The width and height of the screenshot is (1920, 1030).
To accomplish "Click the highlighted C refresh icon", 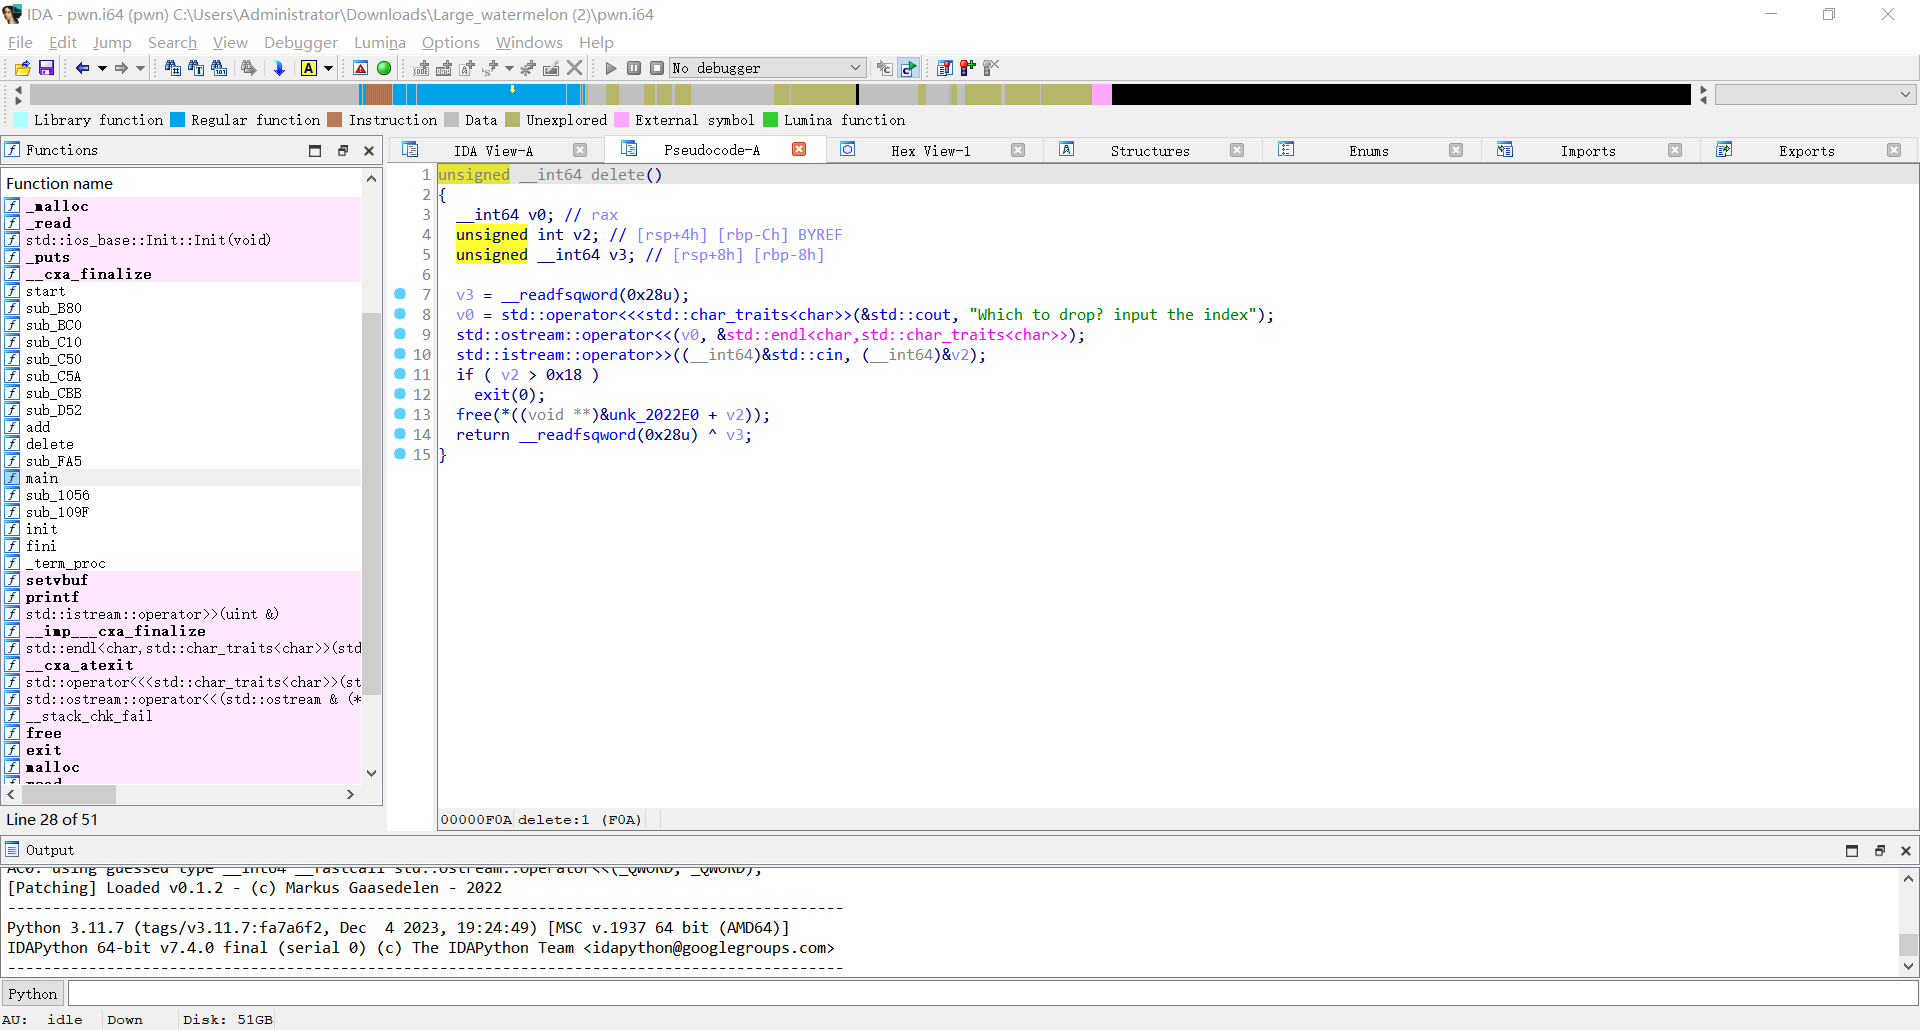I will tap(909, 68).
